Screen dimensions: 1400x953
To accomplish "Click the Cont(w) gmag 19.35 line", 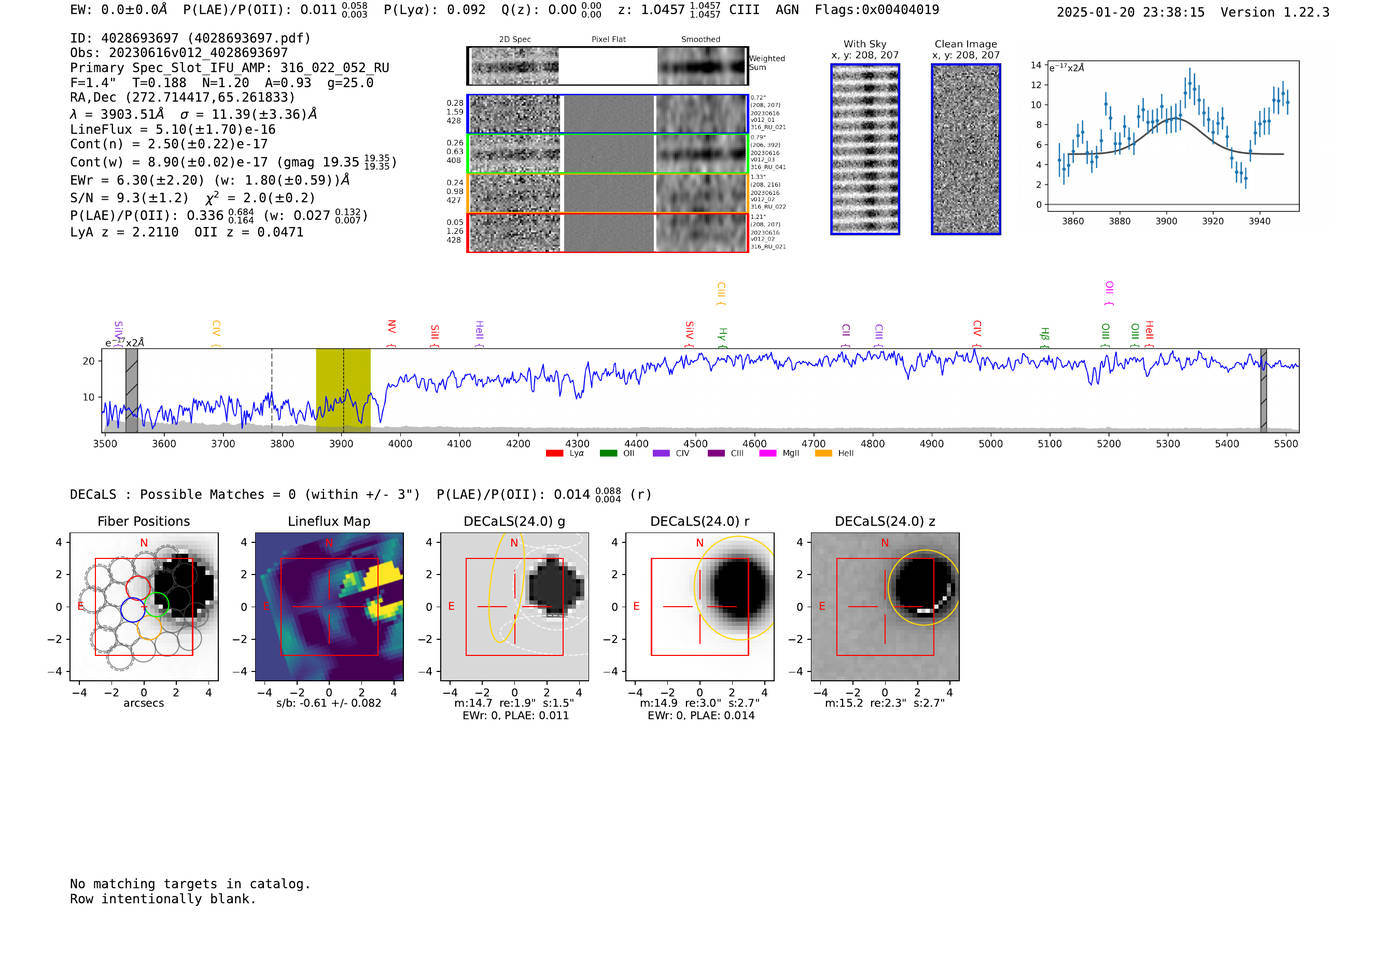I will 233,162.
